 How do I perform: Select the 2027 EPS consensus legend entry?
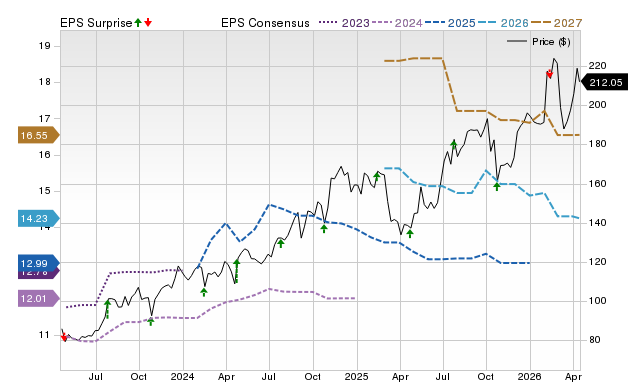556,23
